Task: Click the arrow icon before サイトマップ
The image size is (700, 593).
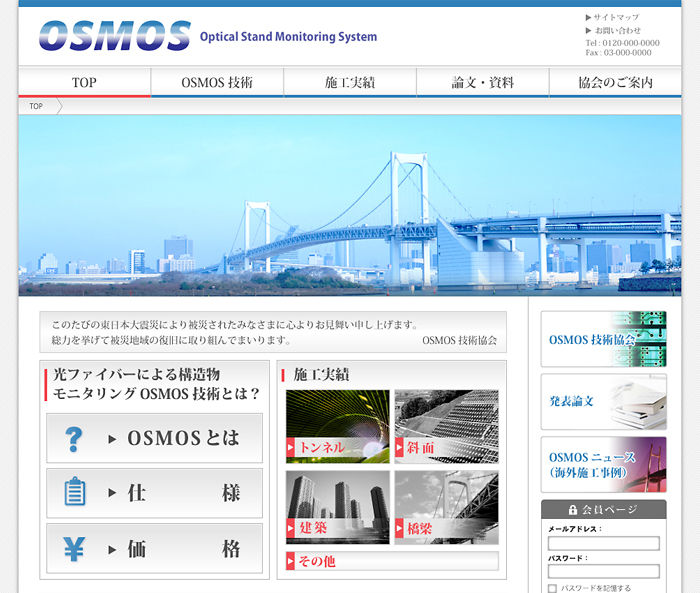Action: 588,17
